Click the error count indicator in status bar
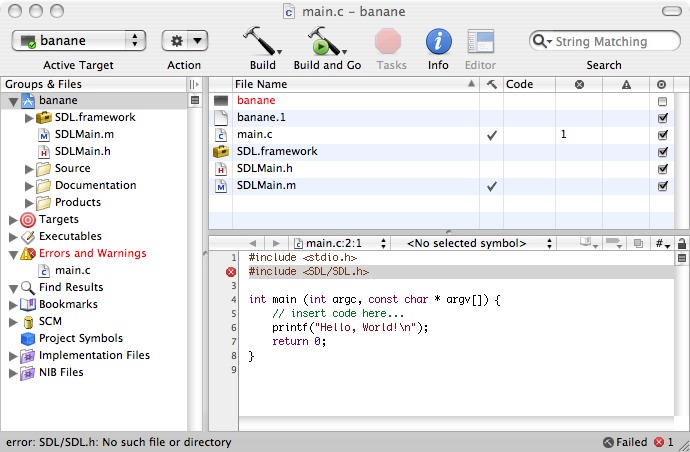The height and width of the screenshot is (452, 690). pyautogui.click(x=664, y=442)
